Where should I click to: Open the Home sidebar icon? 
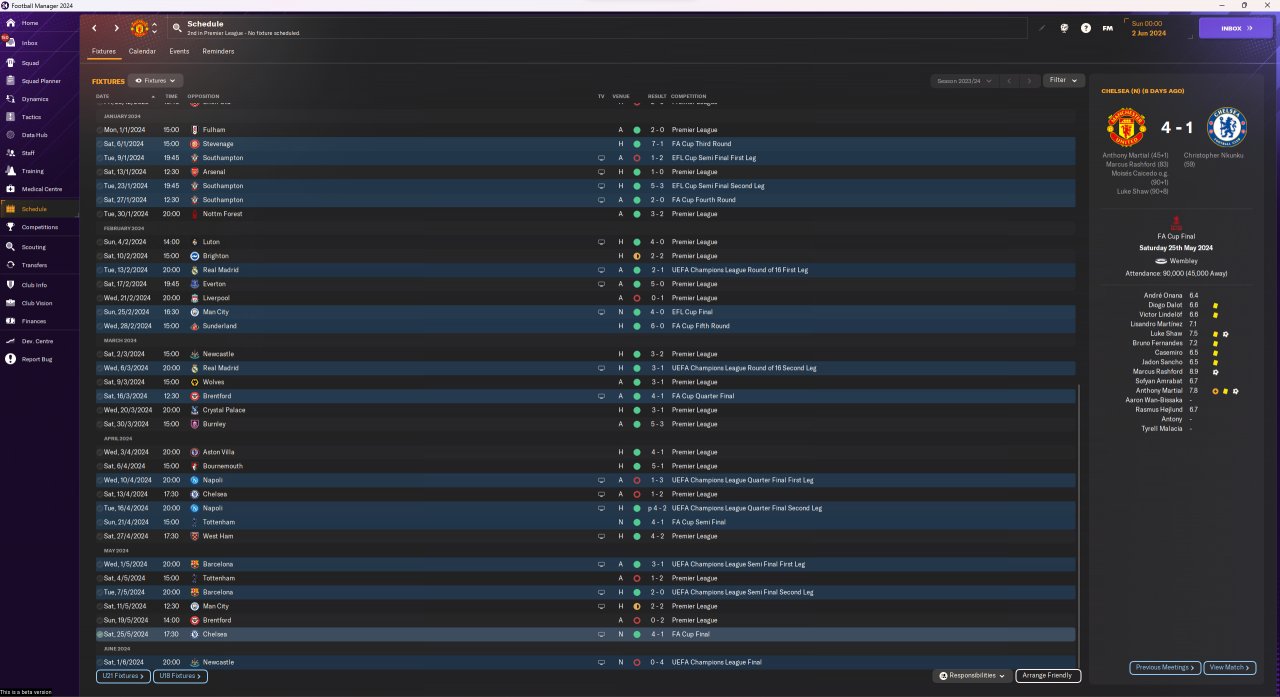[9, 22]
